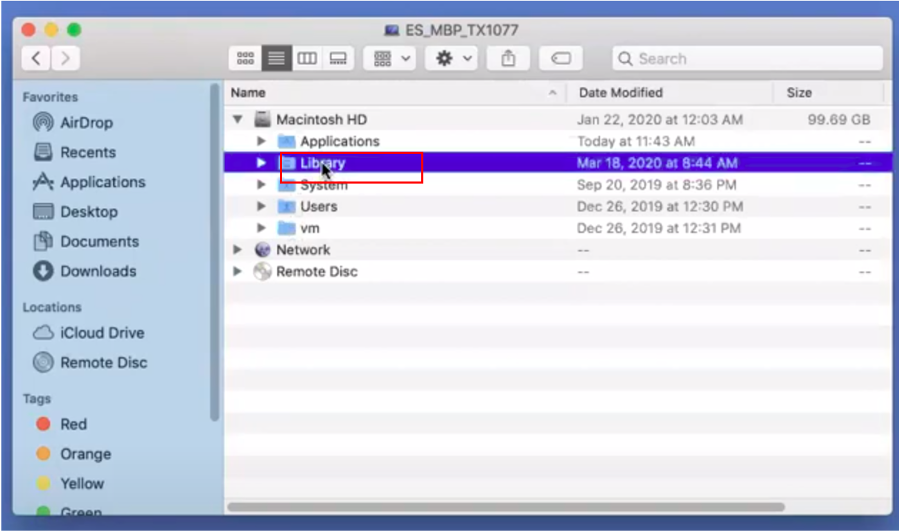Expand the System folder triangle

point(261,185)
